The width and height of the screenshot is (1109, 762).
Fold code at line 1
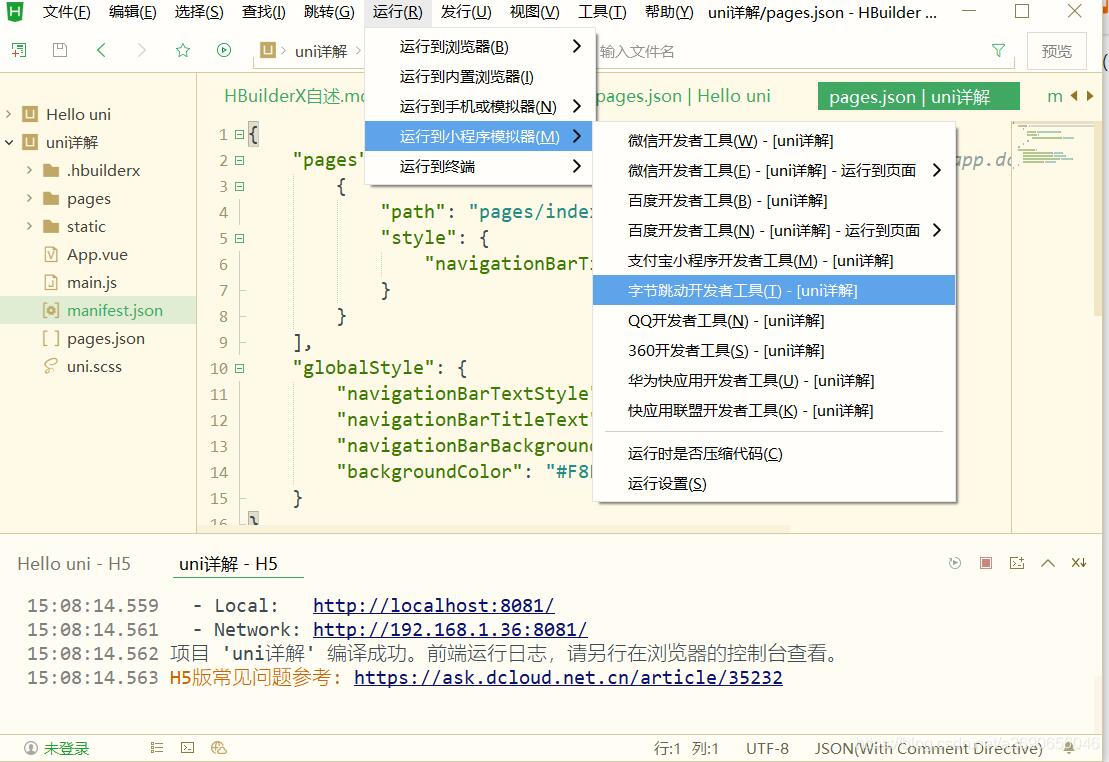click(239, 134)
